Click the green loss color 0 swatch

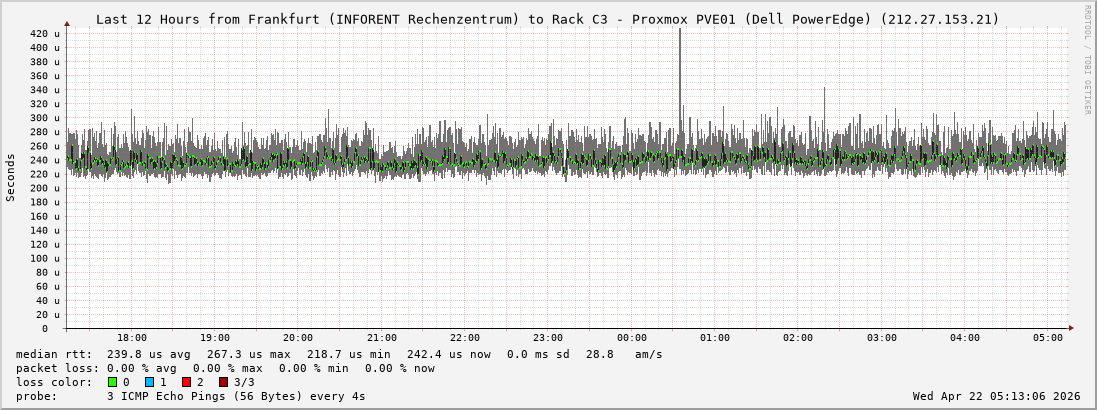(112, 382)
